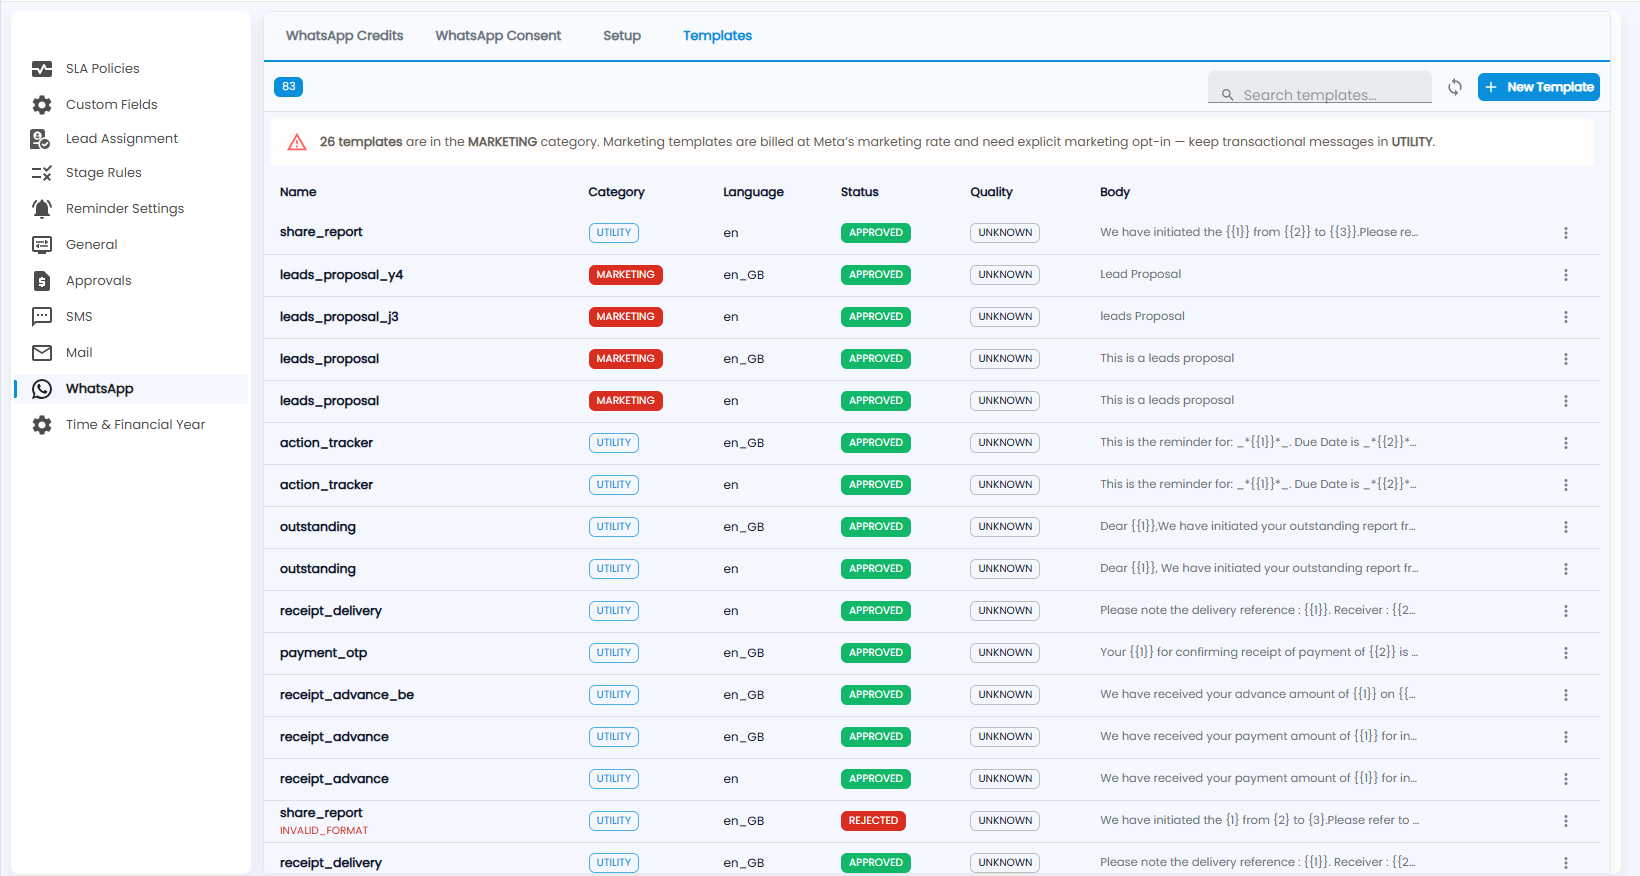Click the Quality column header
Viewport: 1640px width, 876px height.
(x=991, y=192)
